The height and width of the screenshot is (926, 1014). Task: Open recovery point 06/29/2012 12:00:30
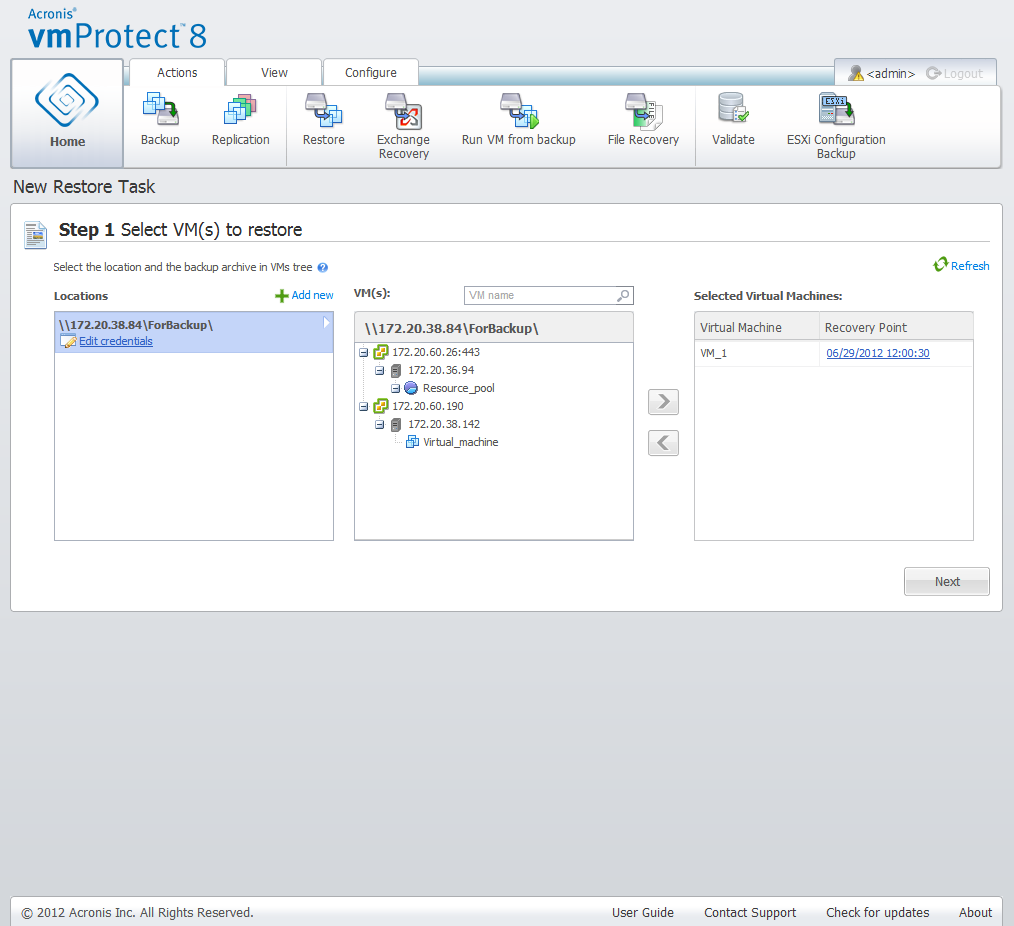pos(878,353)
